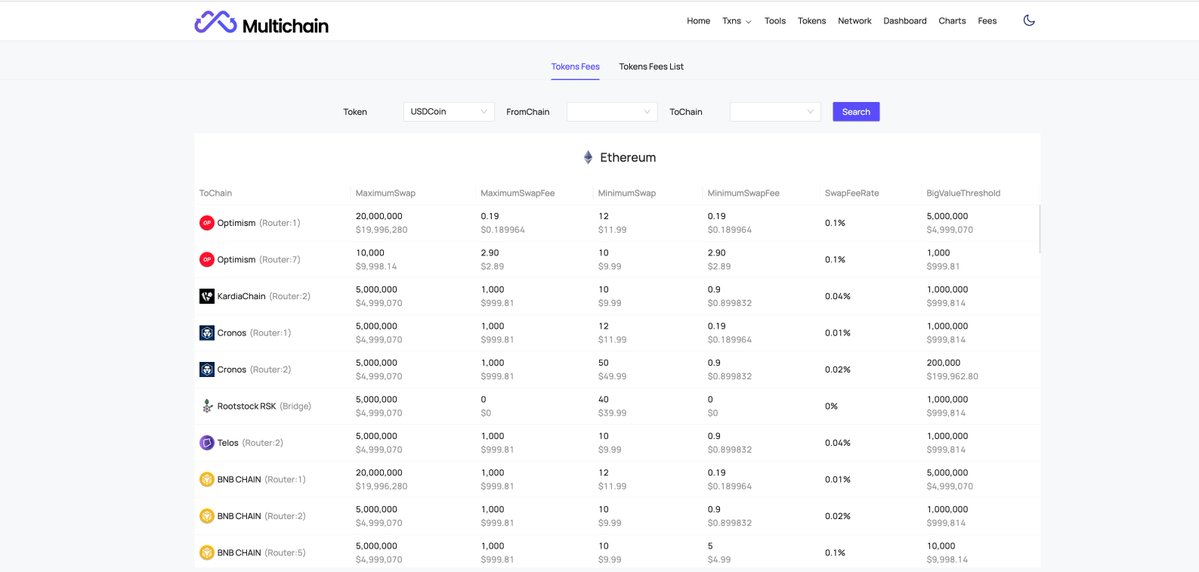Click the MinimumSwap column header
This screenshot has width=1199, height=572.
[627, 193]
